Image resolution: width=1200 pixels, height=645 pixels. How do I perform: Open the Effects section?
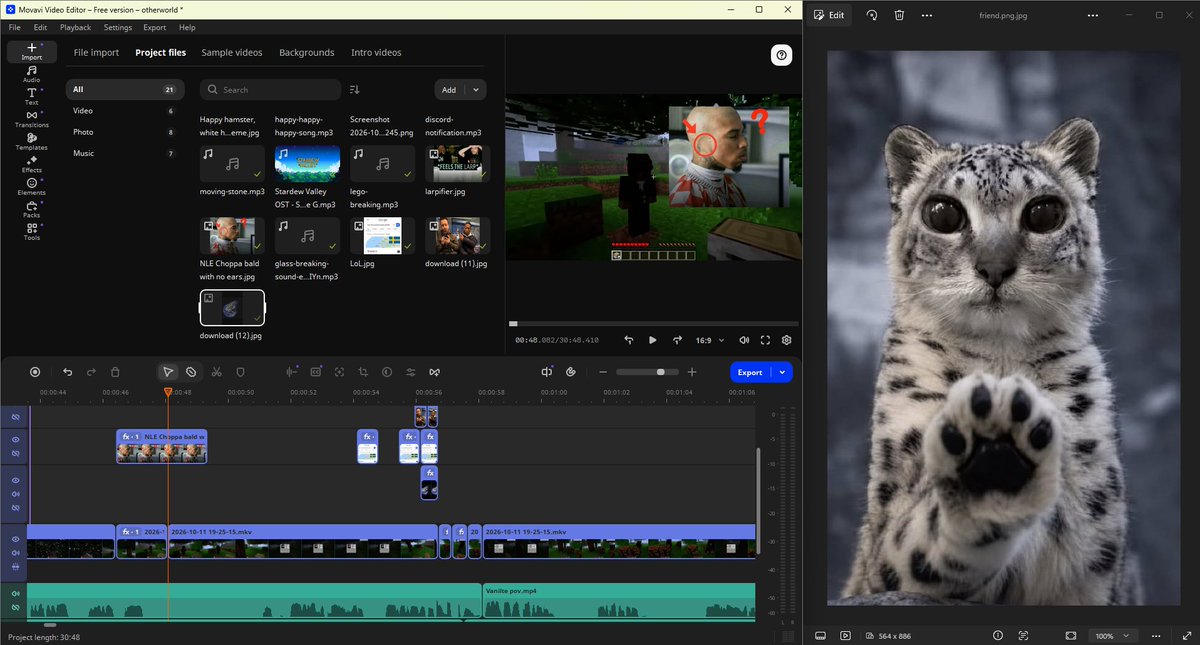pos(32,164)
